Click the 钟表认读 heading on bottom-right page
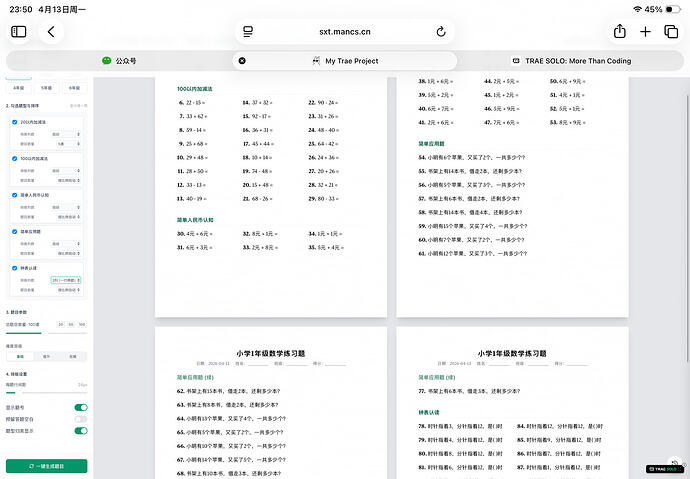690x479 pixels. [429, 413]
